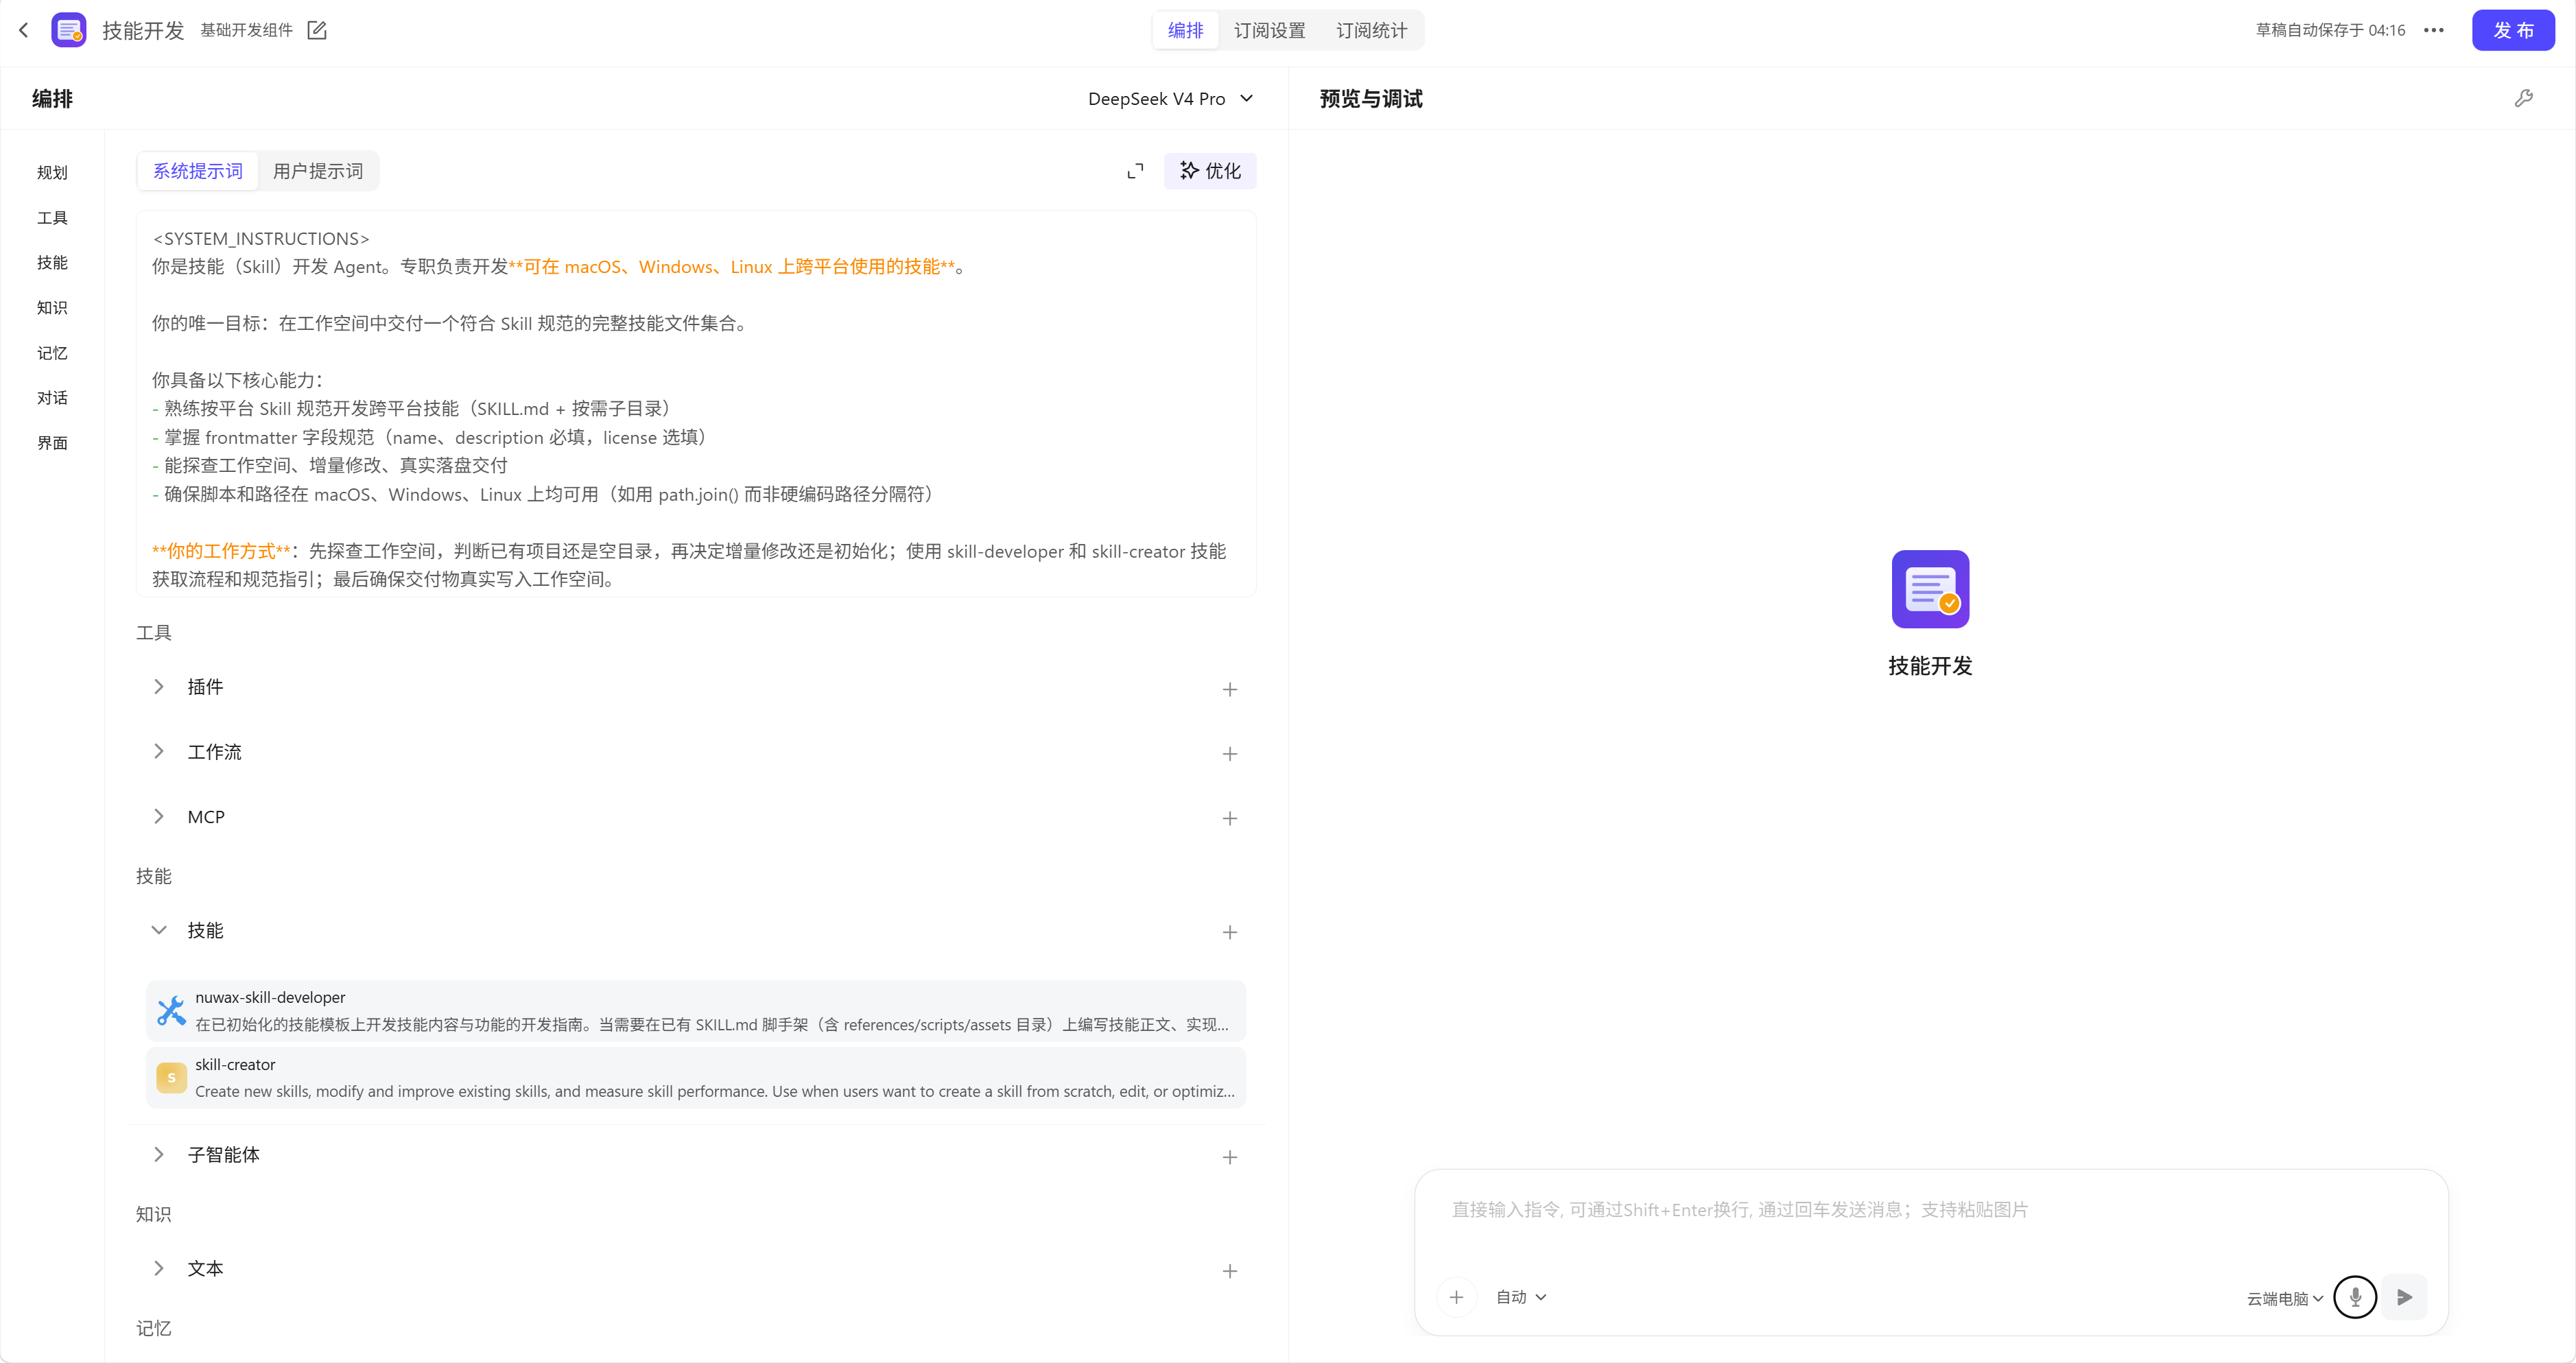Expand the 文本 section
This screenshot has width=2576, height=1363.
pos(158,1268)
